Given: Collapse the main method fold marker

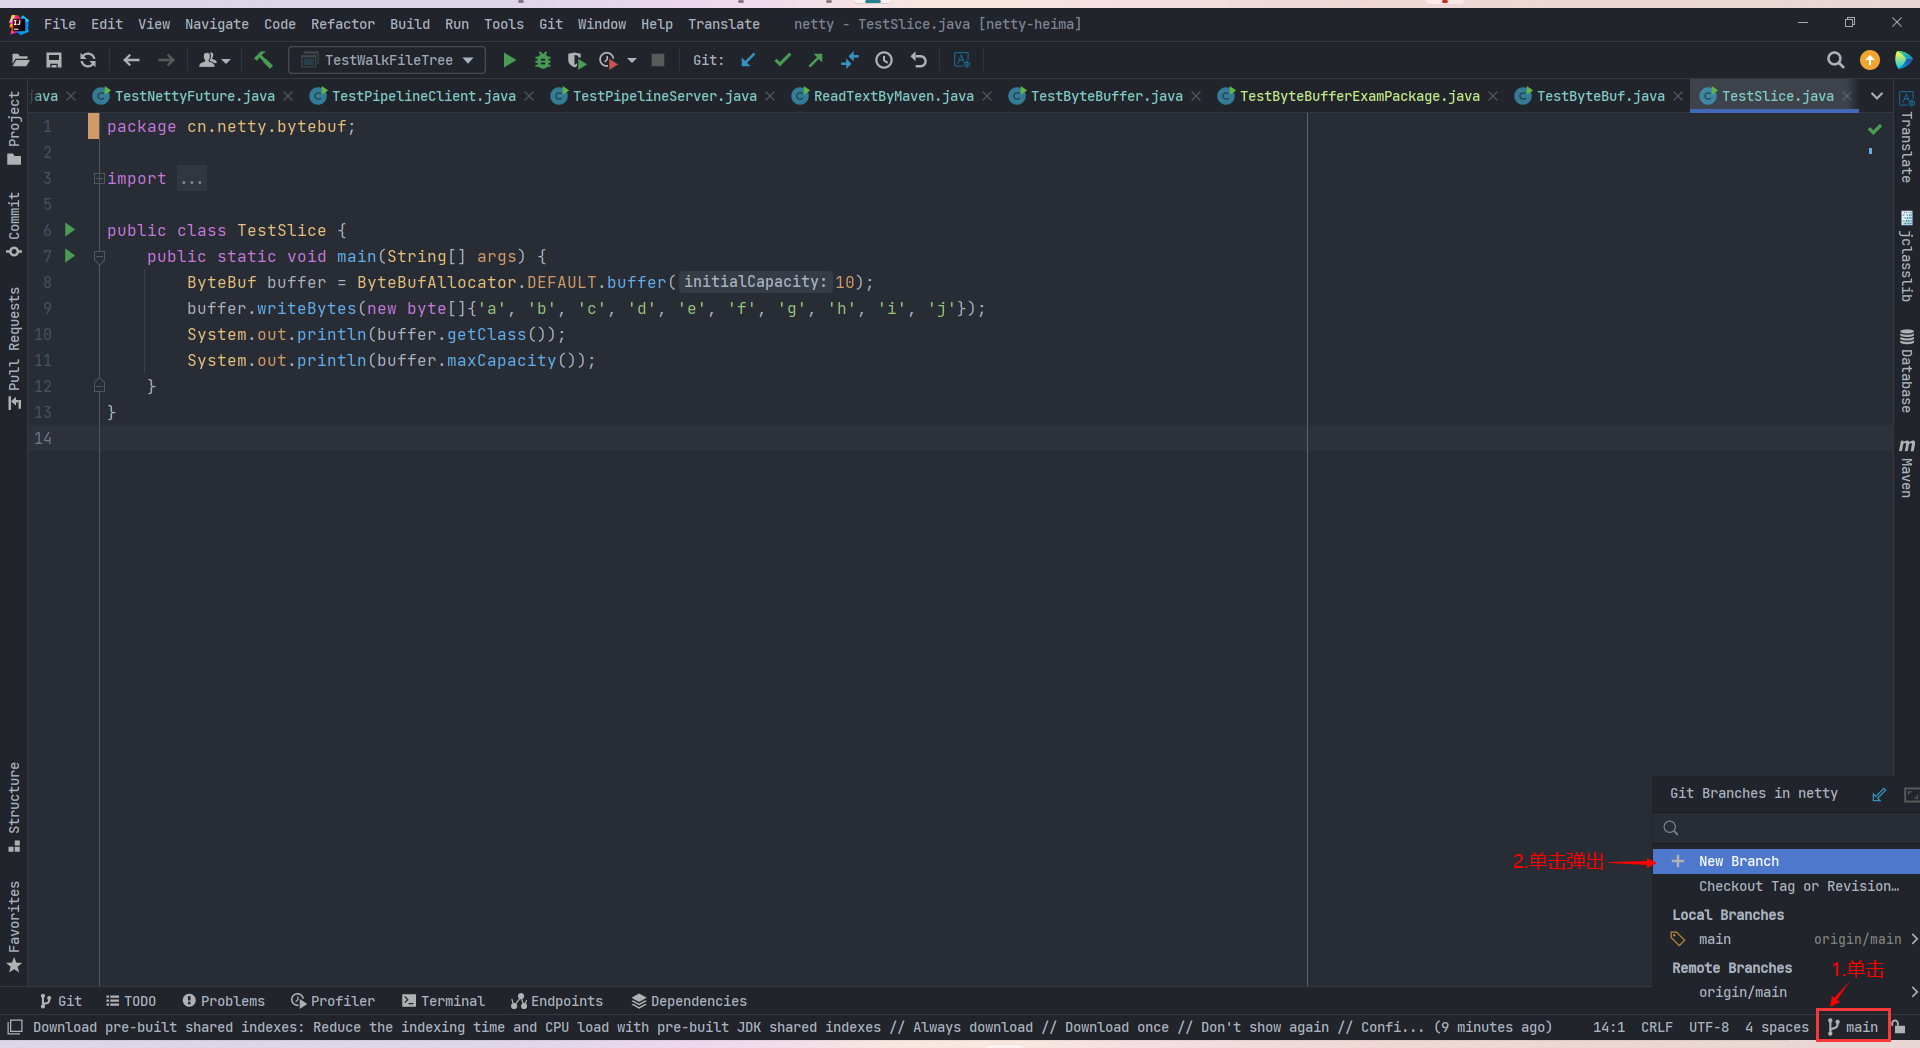Looking at the screenshot, I should point(99,257).
